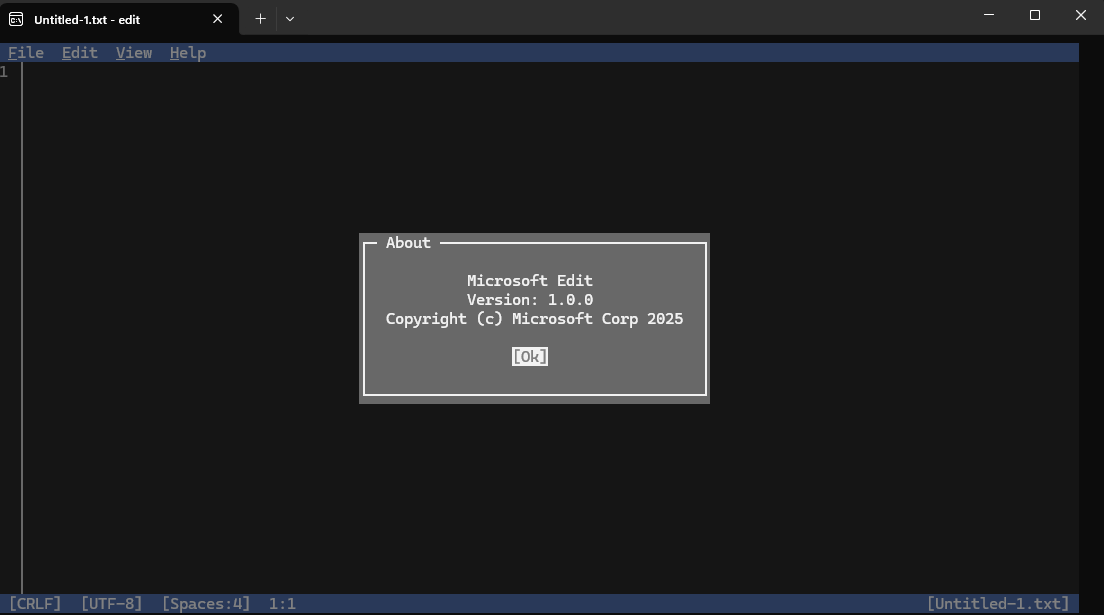Open a new terminal tab with plus icon
This screenshot has width=1104, height=615.
[261, 19]
